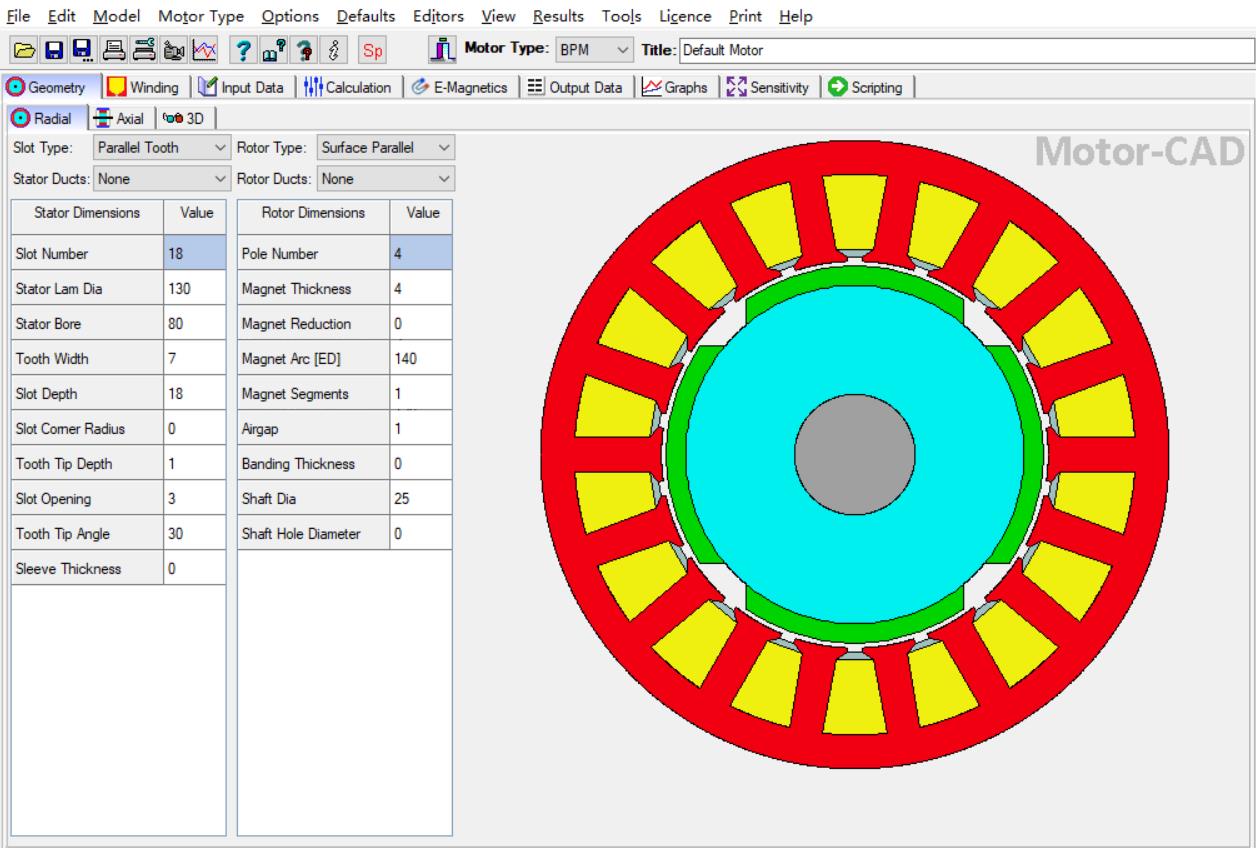Expand the Slot Type Parallel Tooth dropdown

(x=160, y=149)
